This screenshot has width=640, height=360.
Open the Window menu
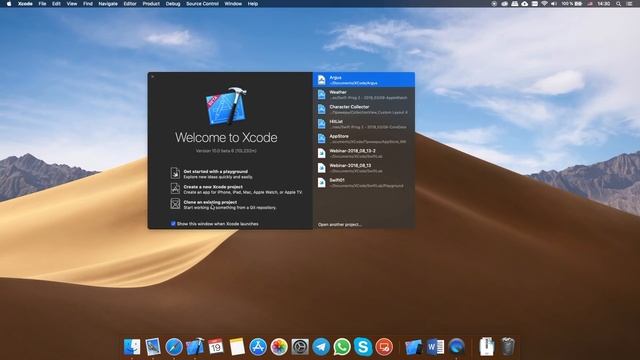tap(233, 4)
